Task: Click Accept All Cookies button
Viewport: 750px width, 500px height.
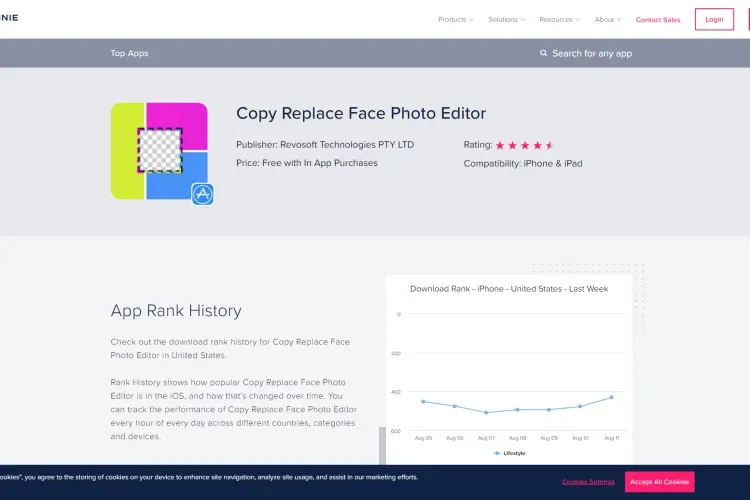Action: [x=660, y=482]
